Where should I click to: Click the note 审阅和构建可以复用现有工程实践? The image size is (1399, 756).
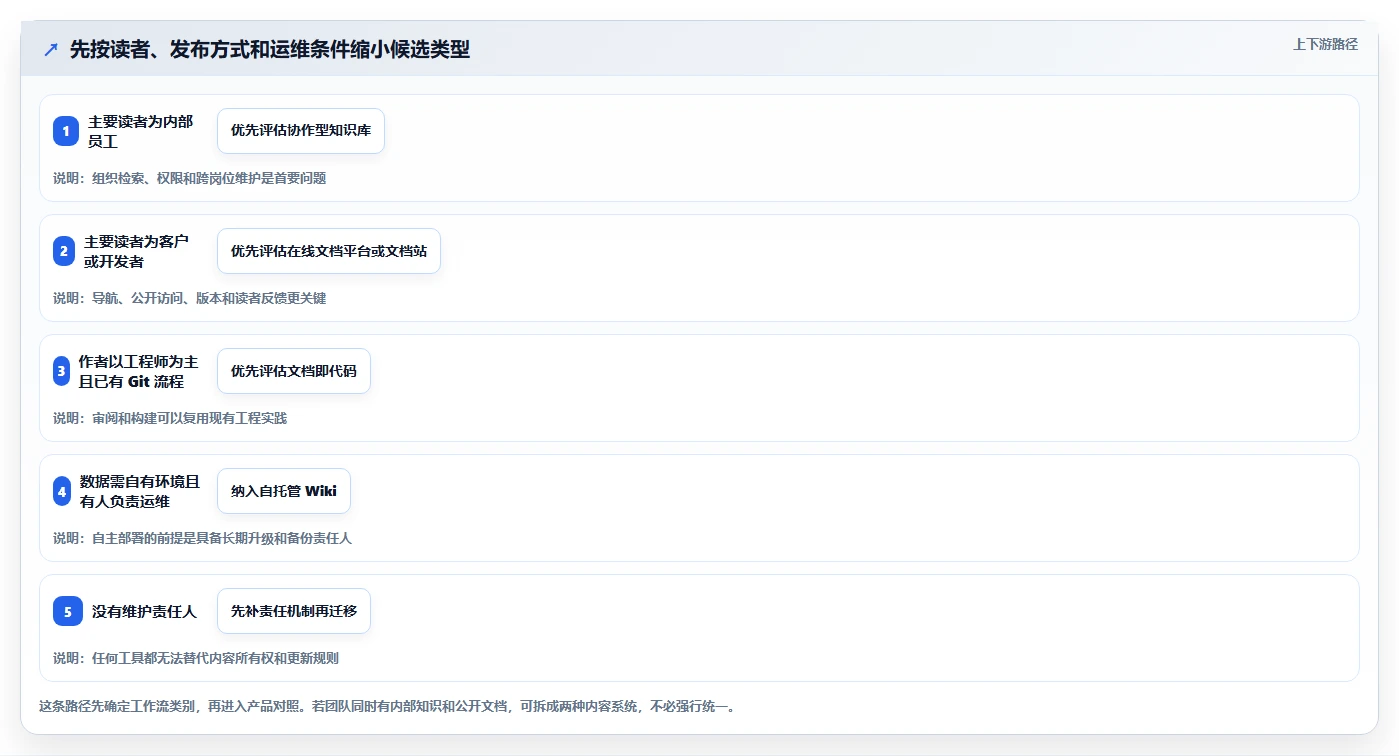(x=190, y=418)
